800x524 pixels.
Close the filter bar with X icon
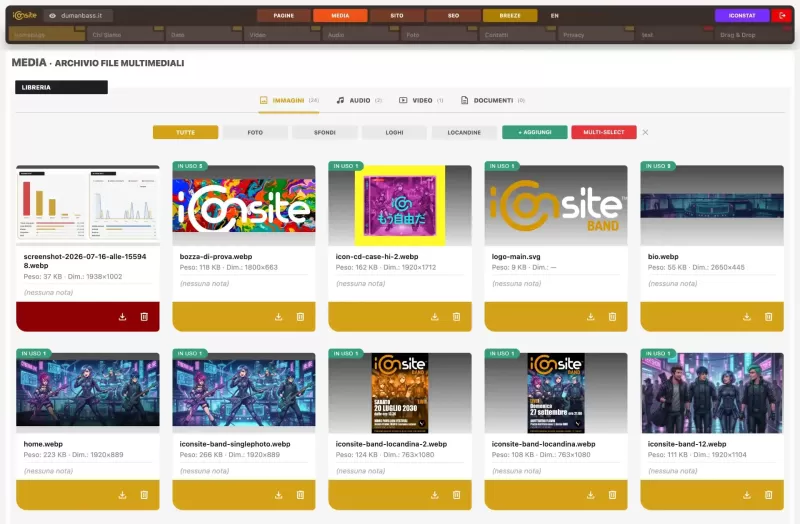[x=645, y=133]
